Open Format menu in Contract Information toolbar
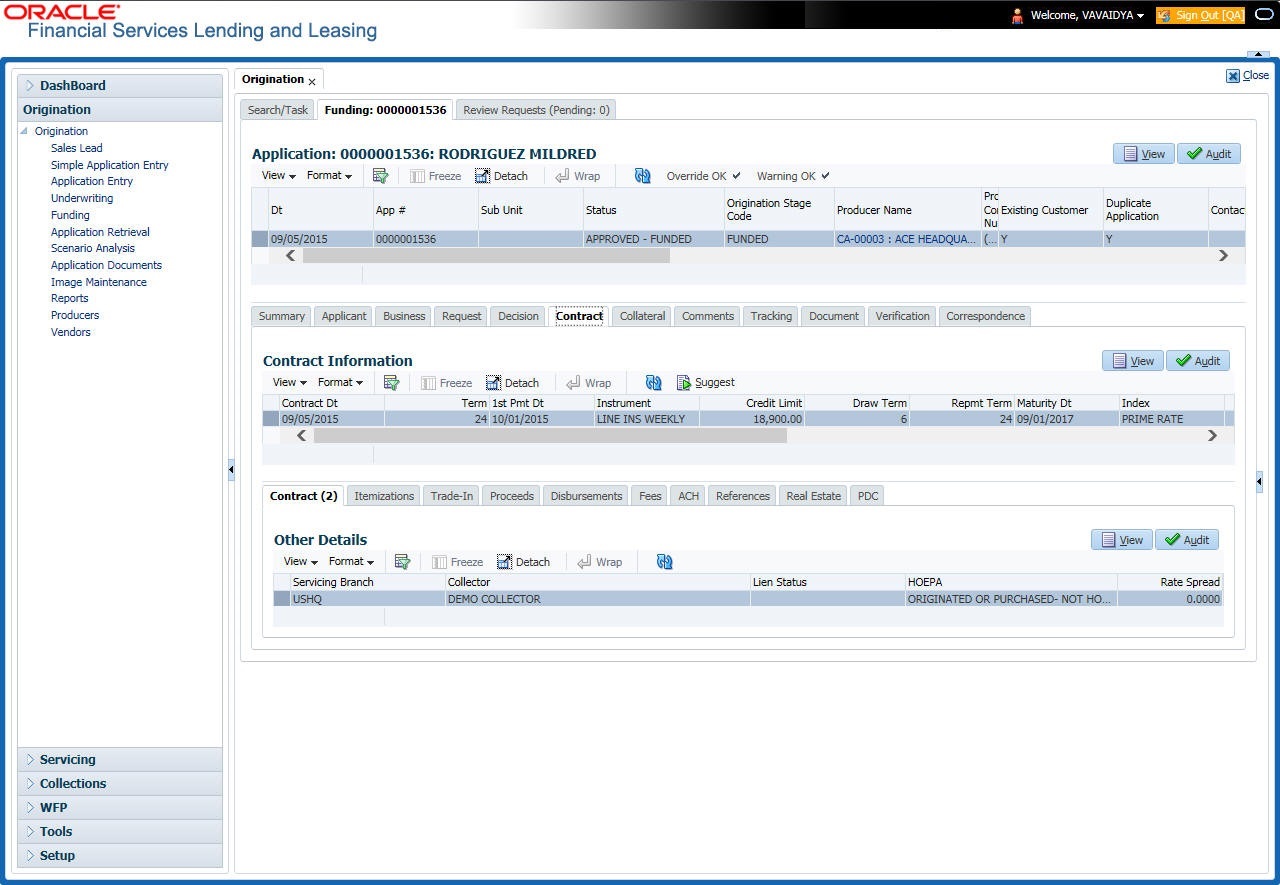The image size is (1280, 885). click(x=340, y=383)
